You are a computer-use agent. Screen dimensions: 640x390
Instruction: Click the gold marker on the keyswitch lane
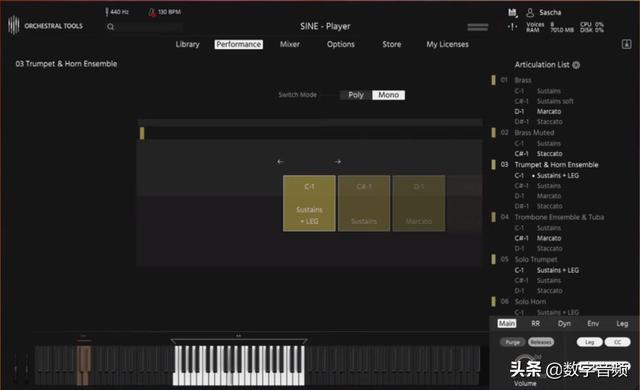(142, 133)
